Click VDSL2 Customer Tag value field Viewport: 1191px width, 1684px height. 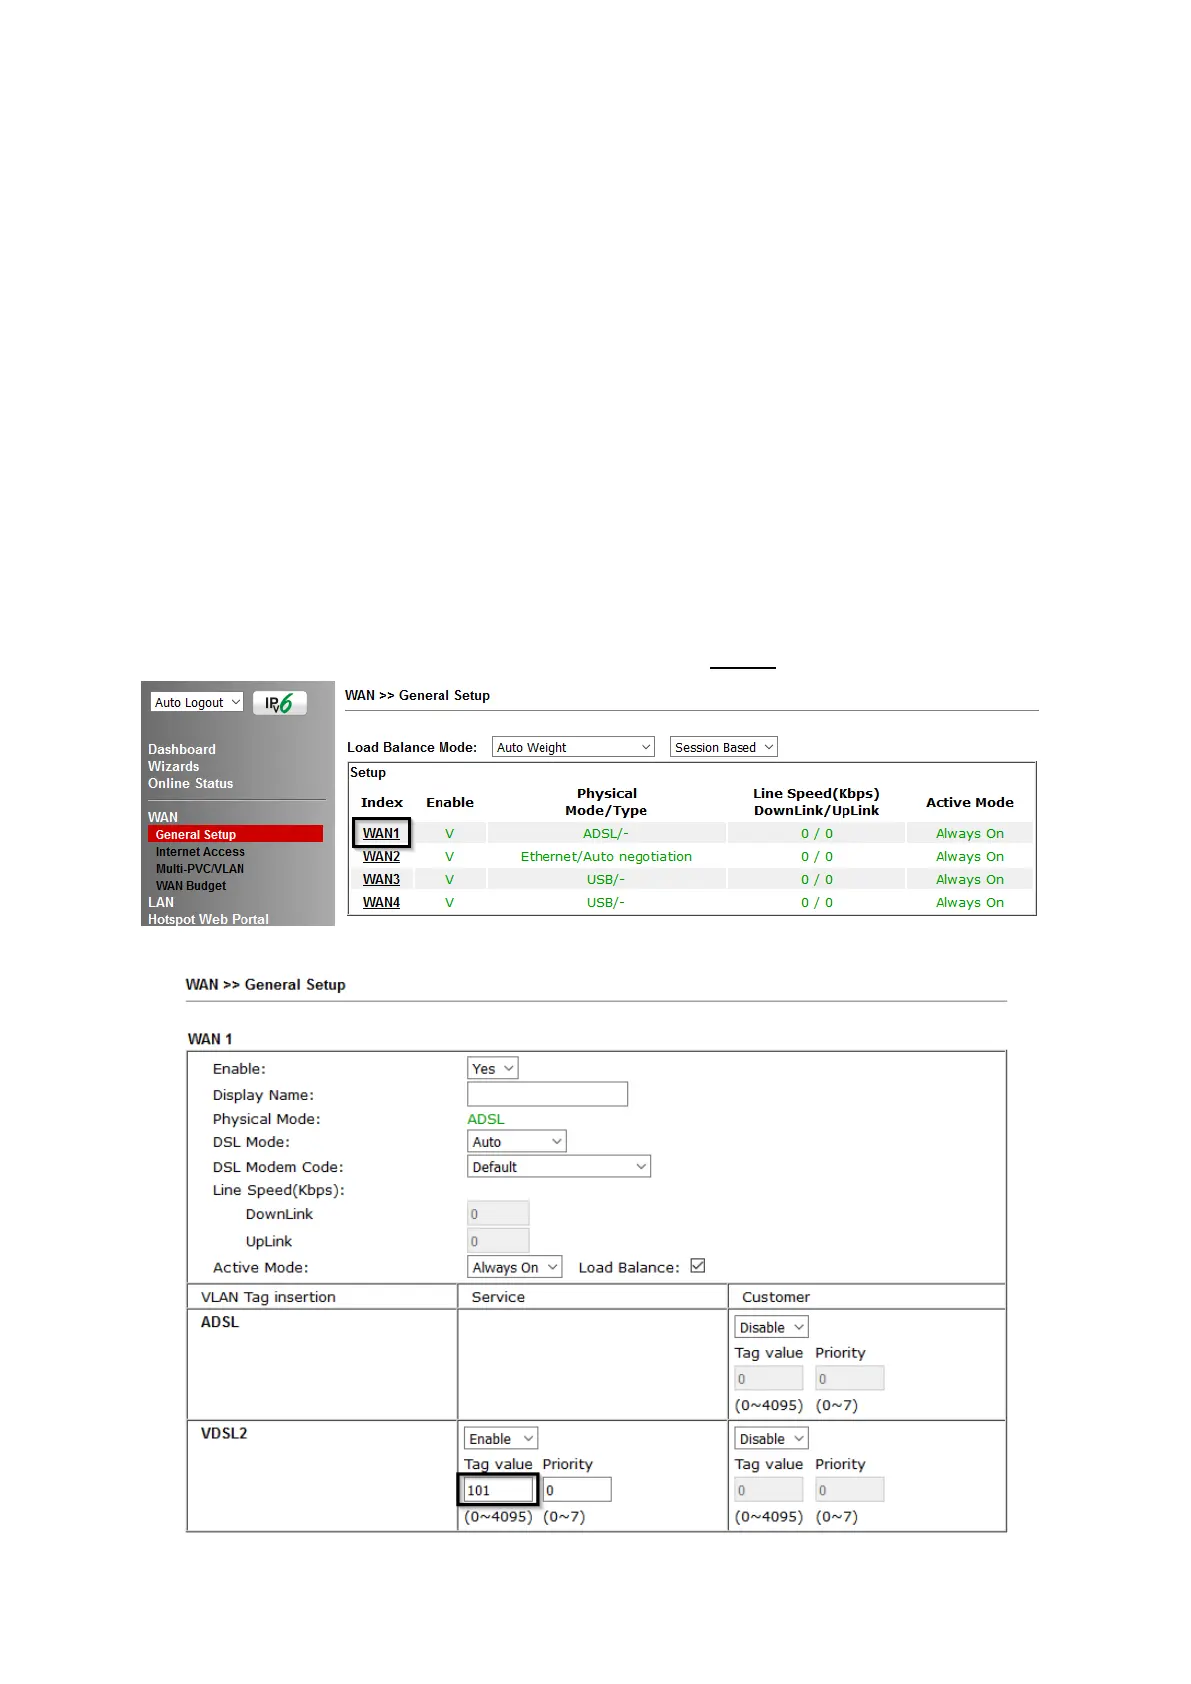coord(769,1490)
